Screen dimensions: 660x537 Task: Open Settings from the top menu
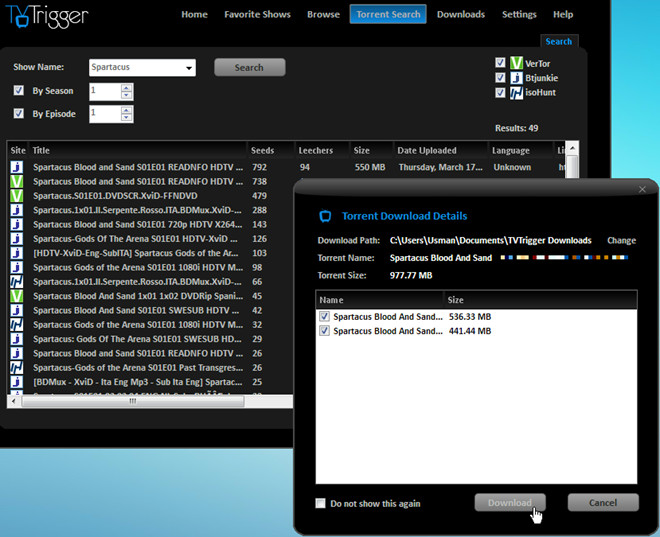(x=519, y=14)
